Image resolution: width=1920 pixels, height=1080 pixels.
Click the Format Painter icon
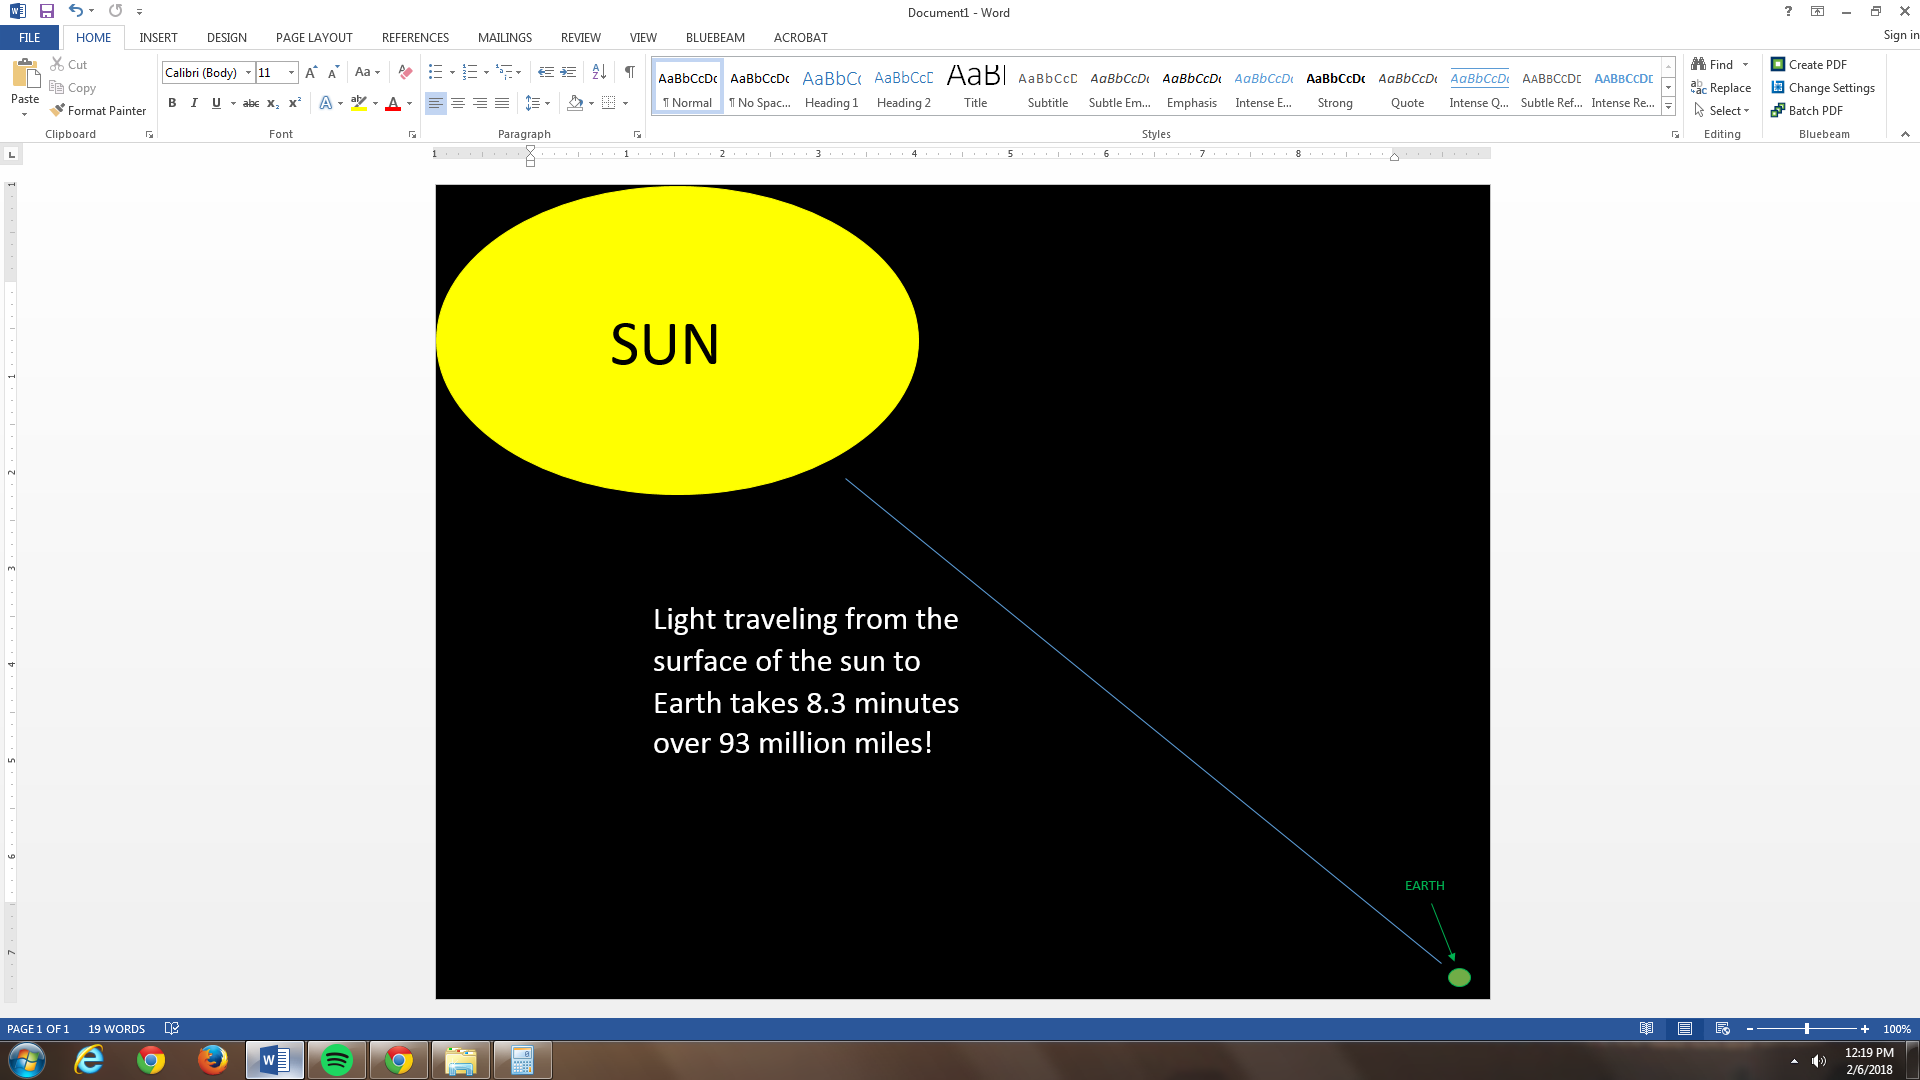tap(58, 110)
